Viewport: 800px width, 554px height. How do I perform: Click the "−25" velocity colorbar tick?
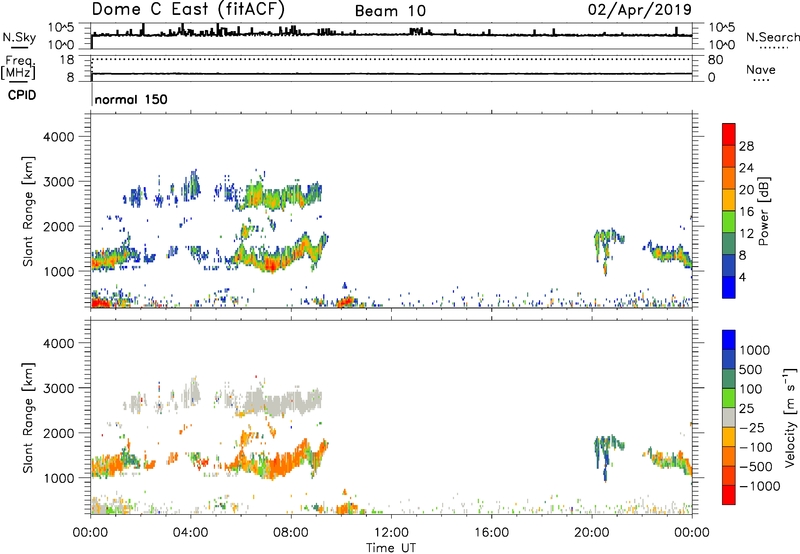[752, 428]
